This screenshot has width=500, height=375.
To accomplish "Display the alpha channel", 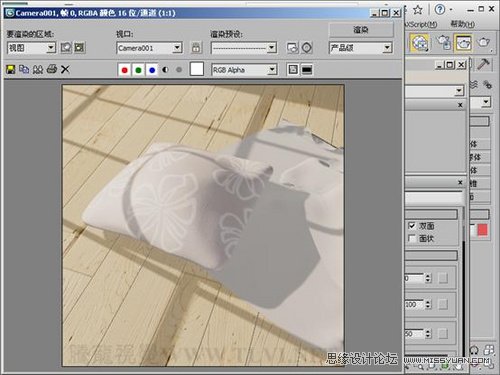I will [x=165, y=70].
